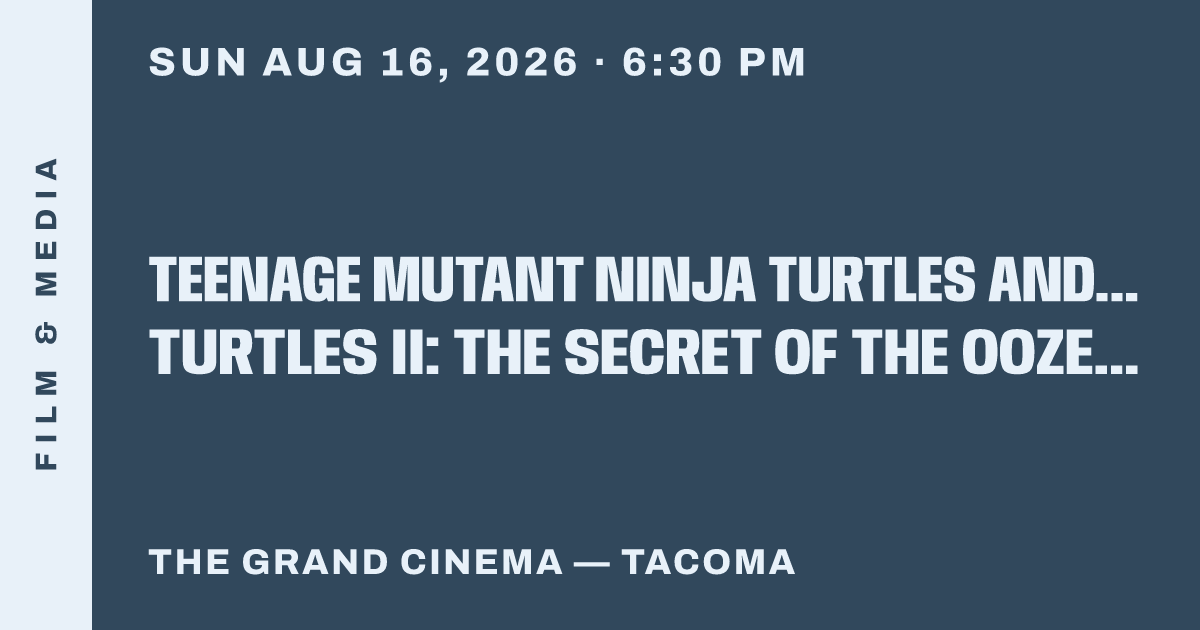The width and height of the screenshot is (1200, 630).
Task: Click the word MUTANT in the headline
Action: tap(479, 281)
